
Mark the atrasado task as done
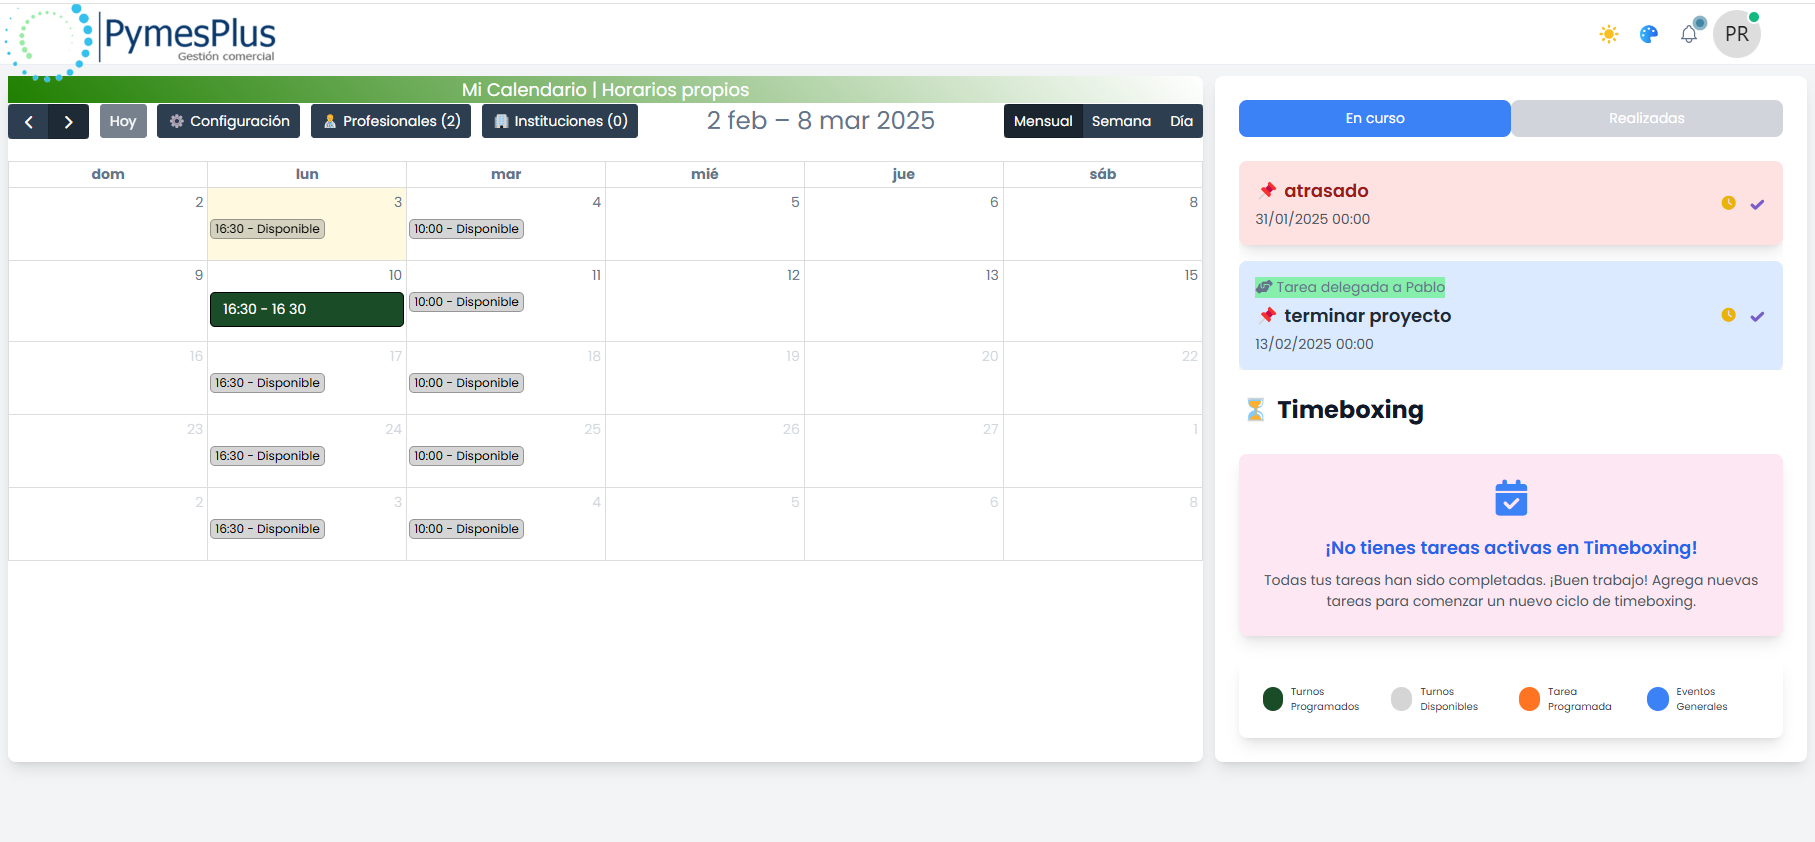[1757, 204]
